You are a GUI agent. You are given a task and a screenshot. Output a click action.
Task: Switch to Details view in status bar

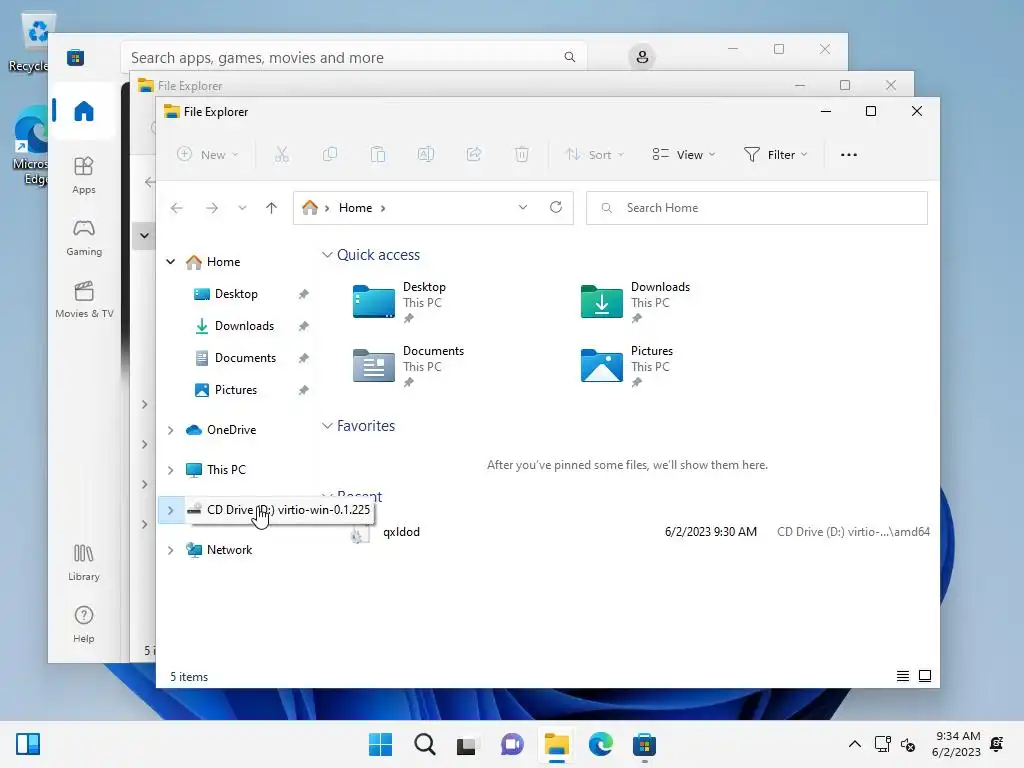[x=903, y=676]
